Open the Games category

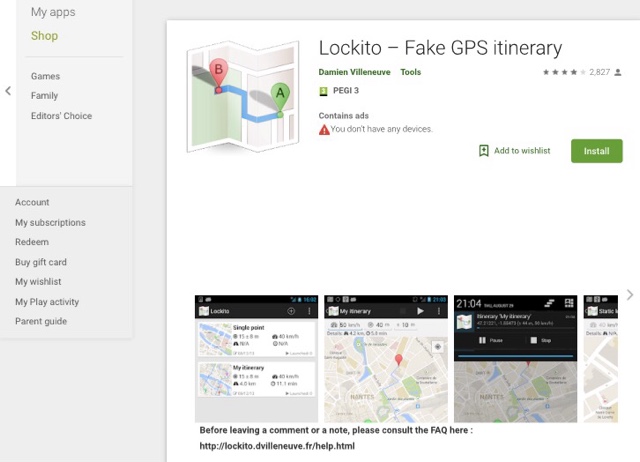tap(45, 76)
